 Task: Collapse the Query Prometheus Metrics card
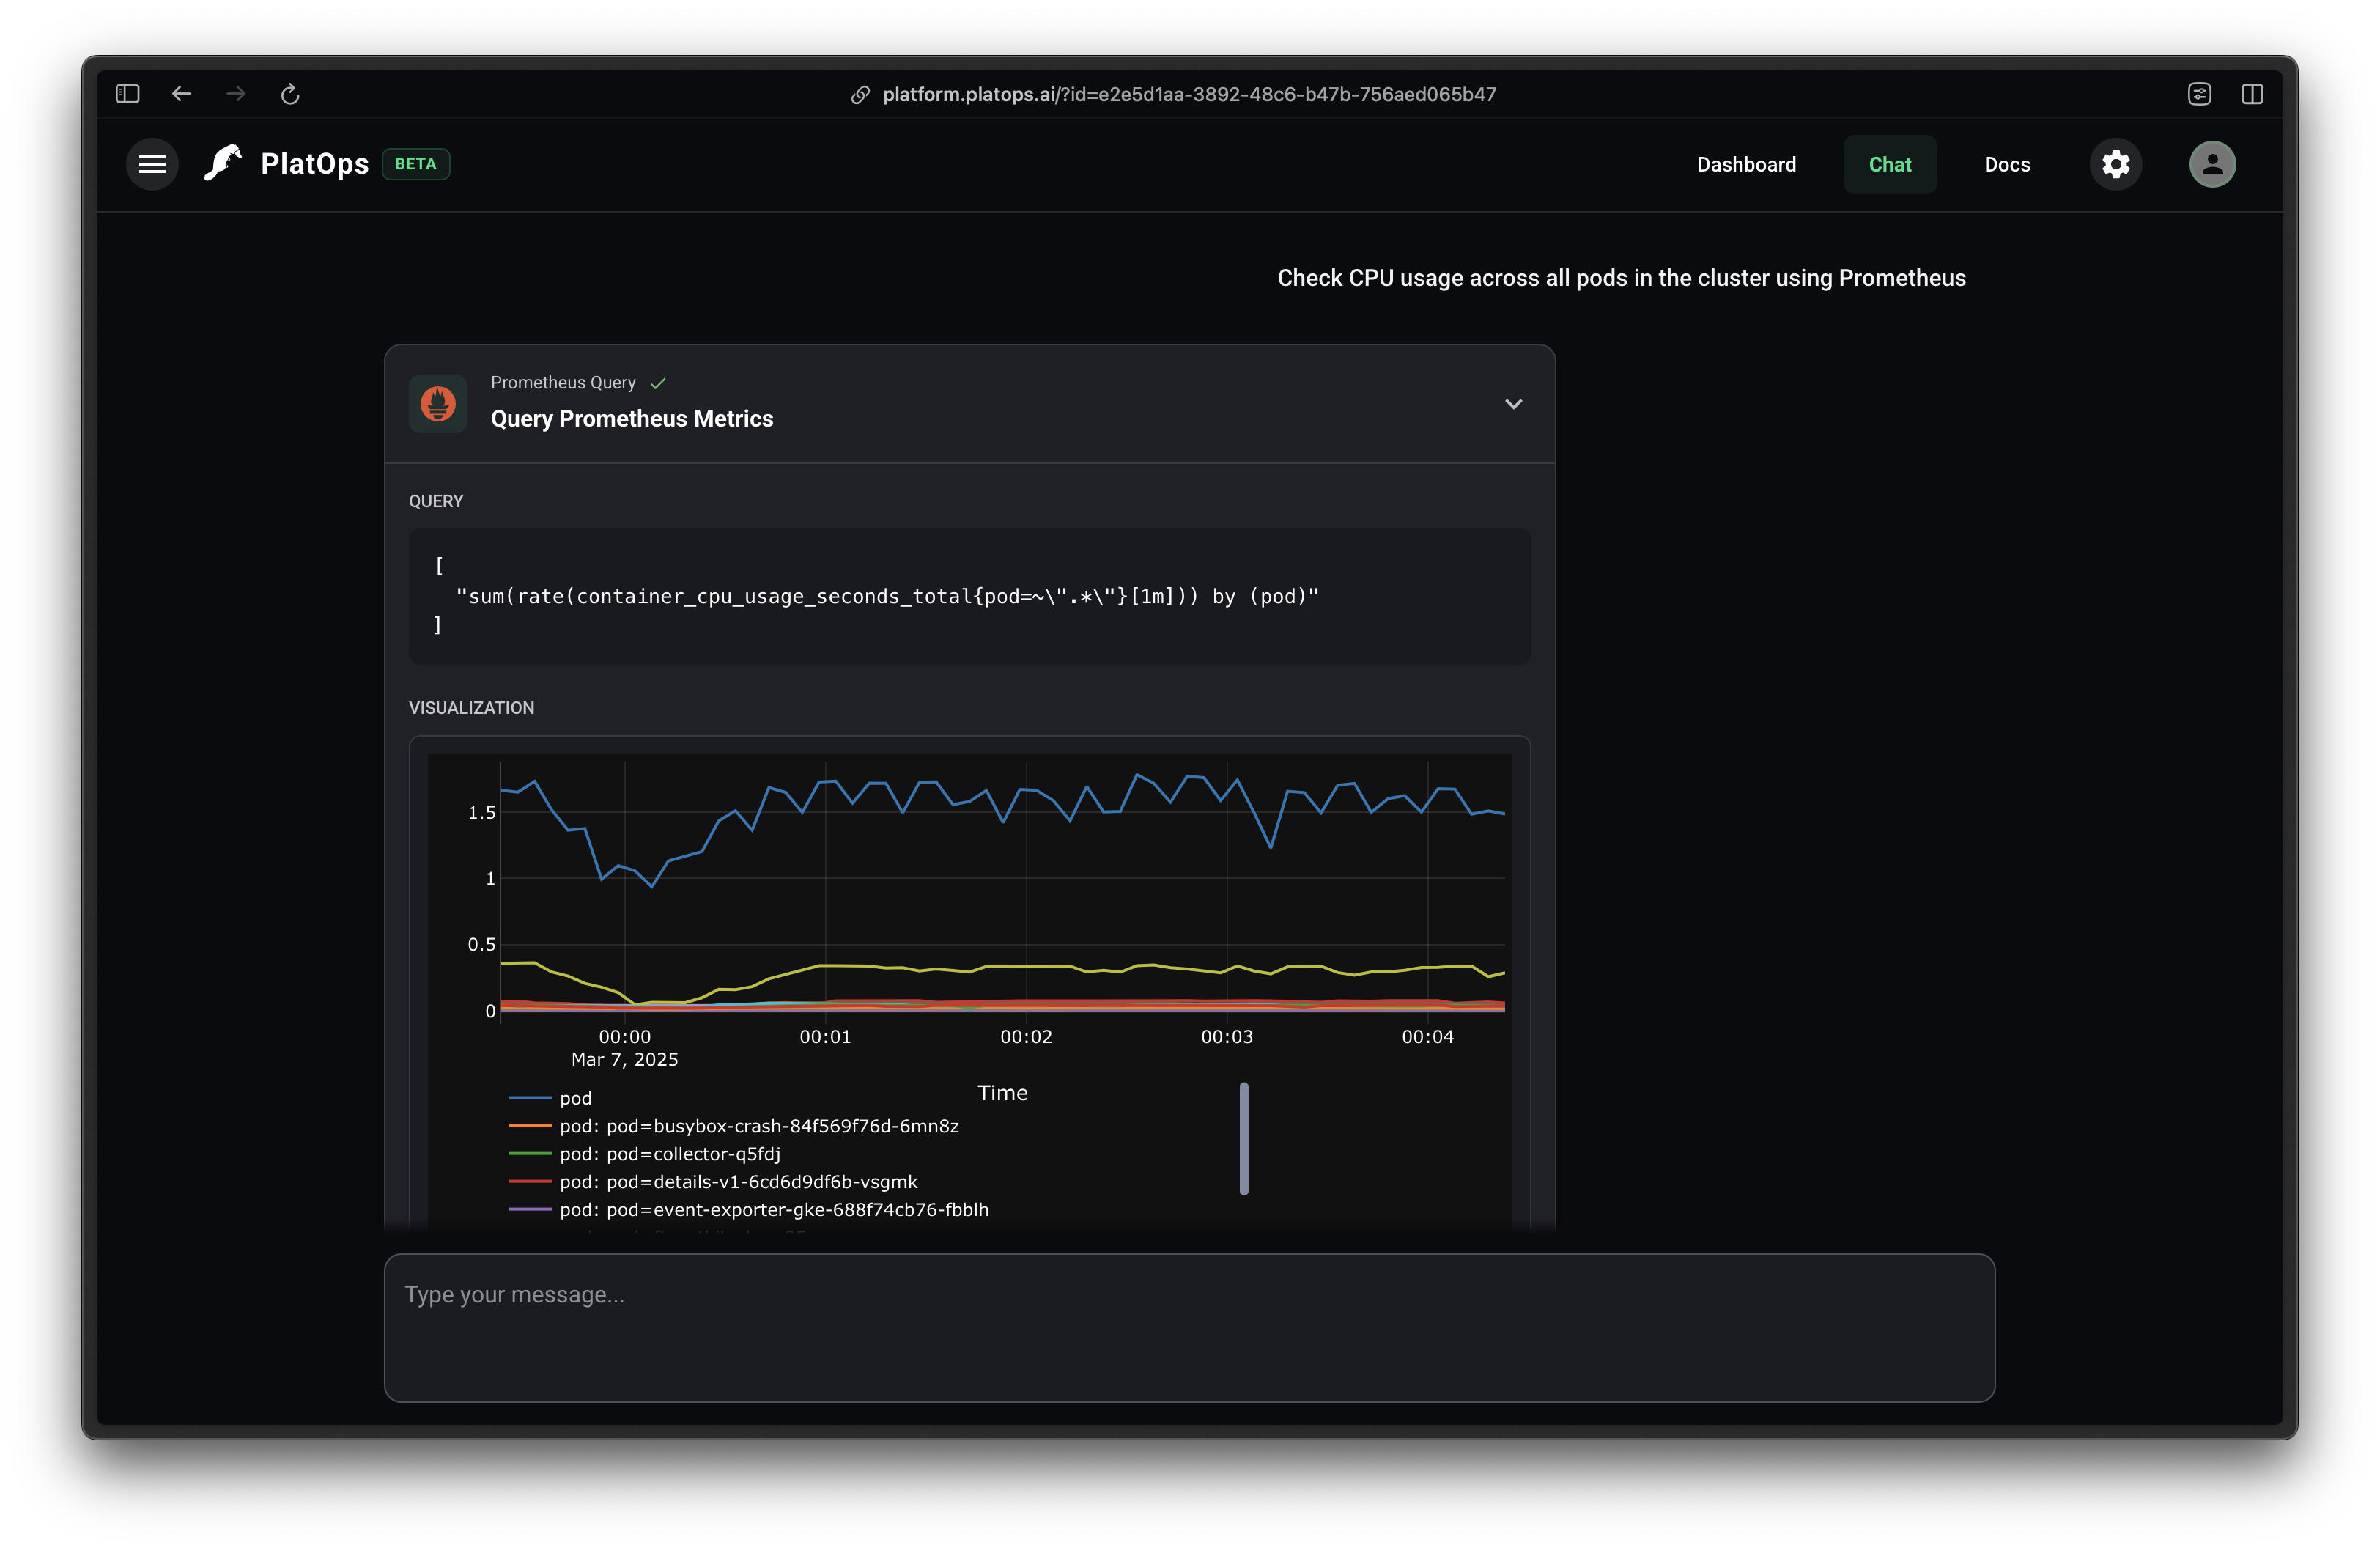(1513, 404)
